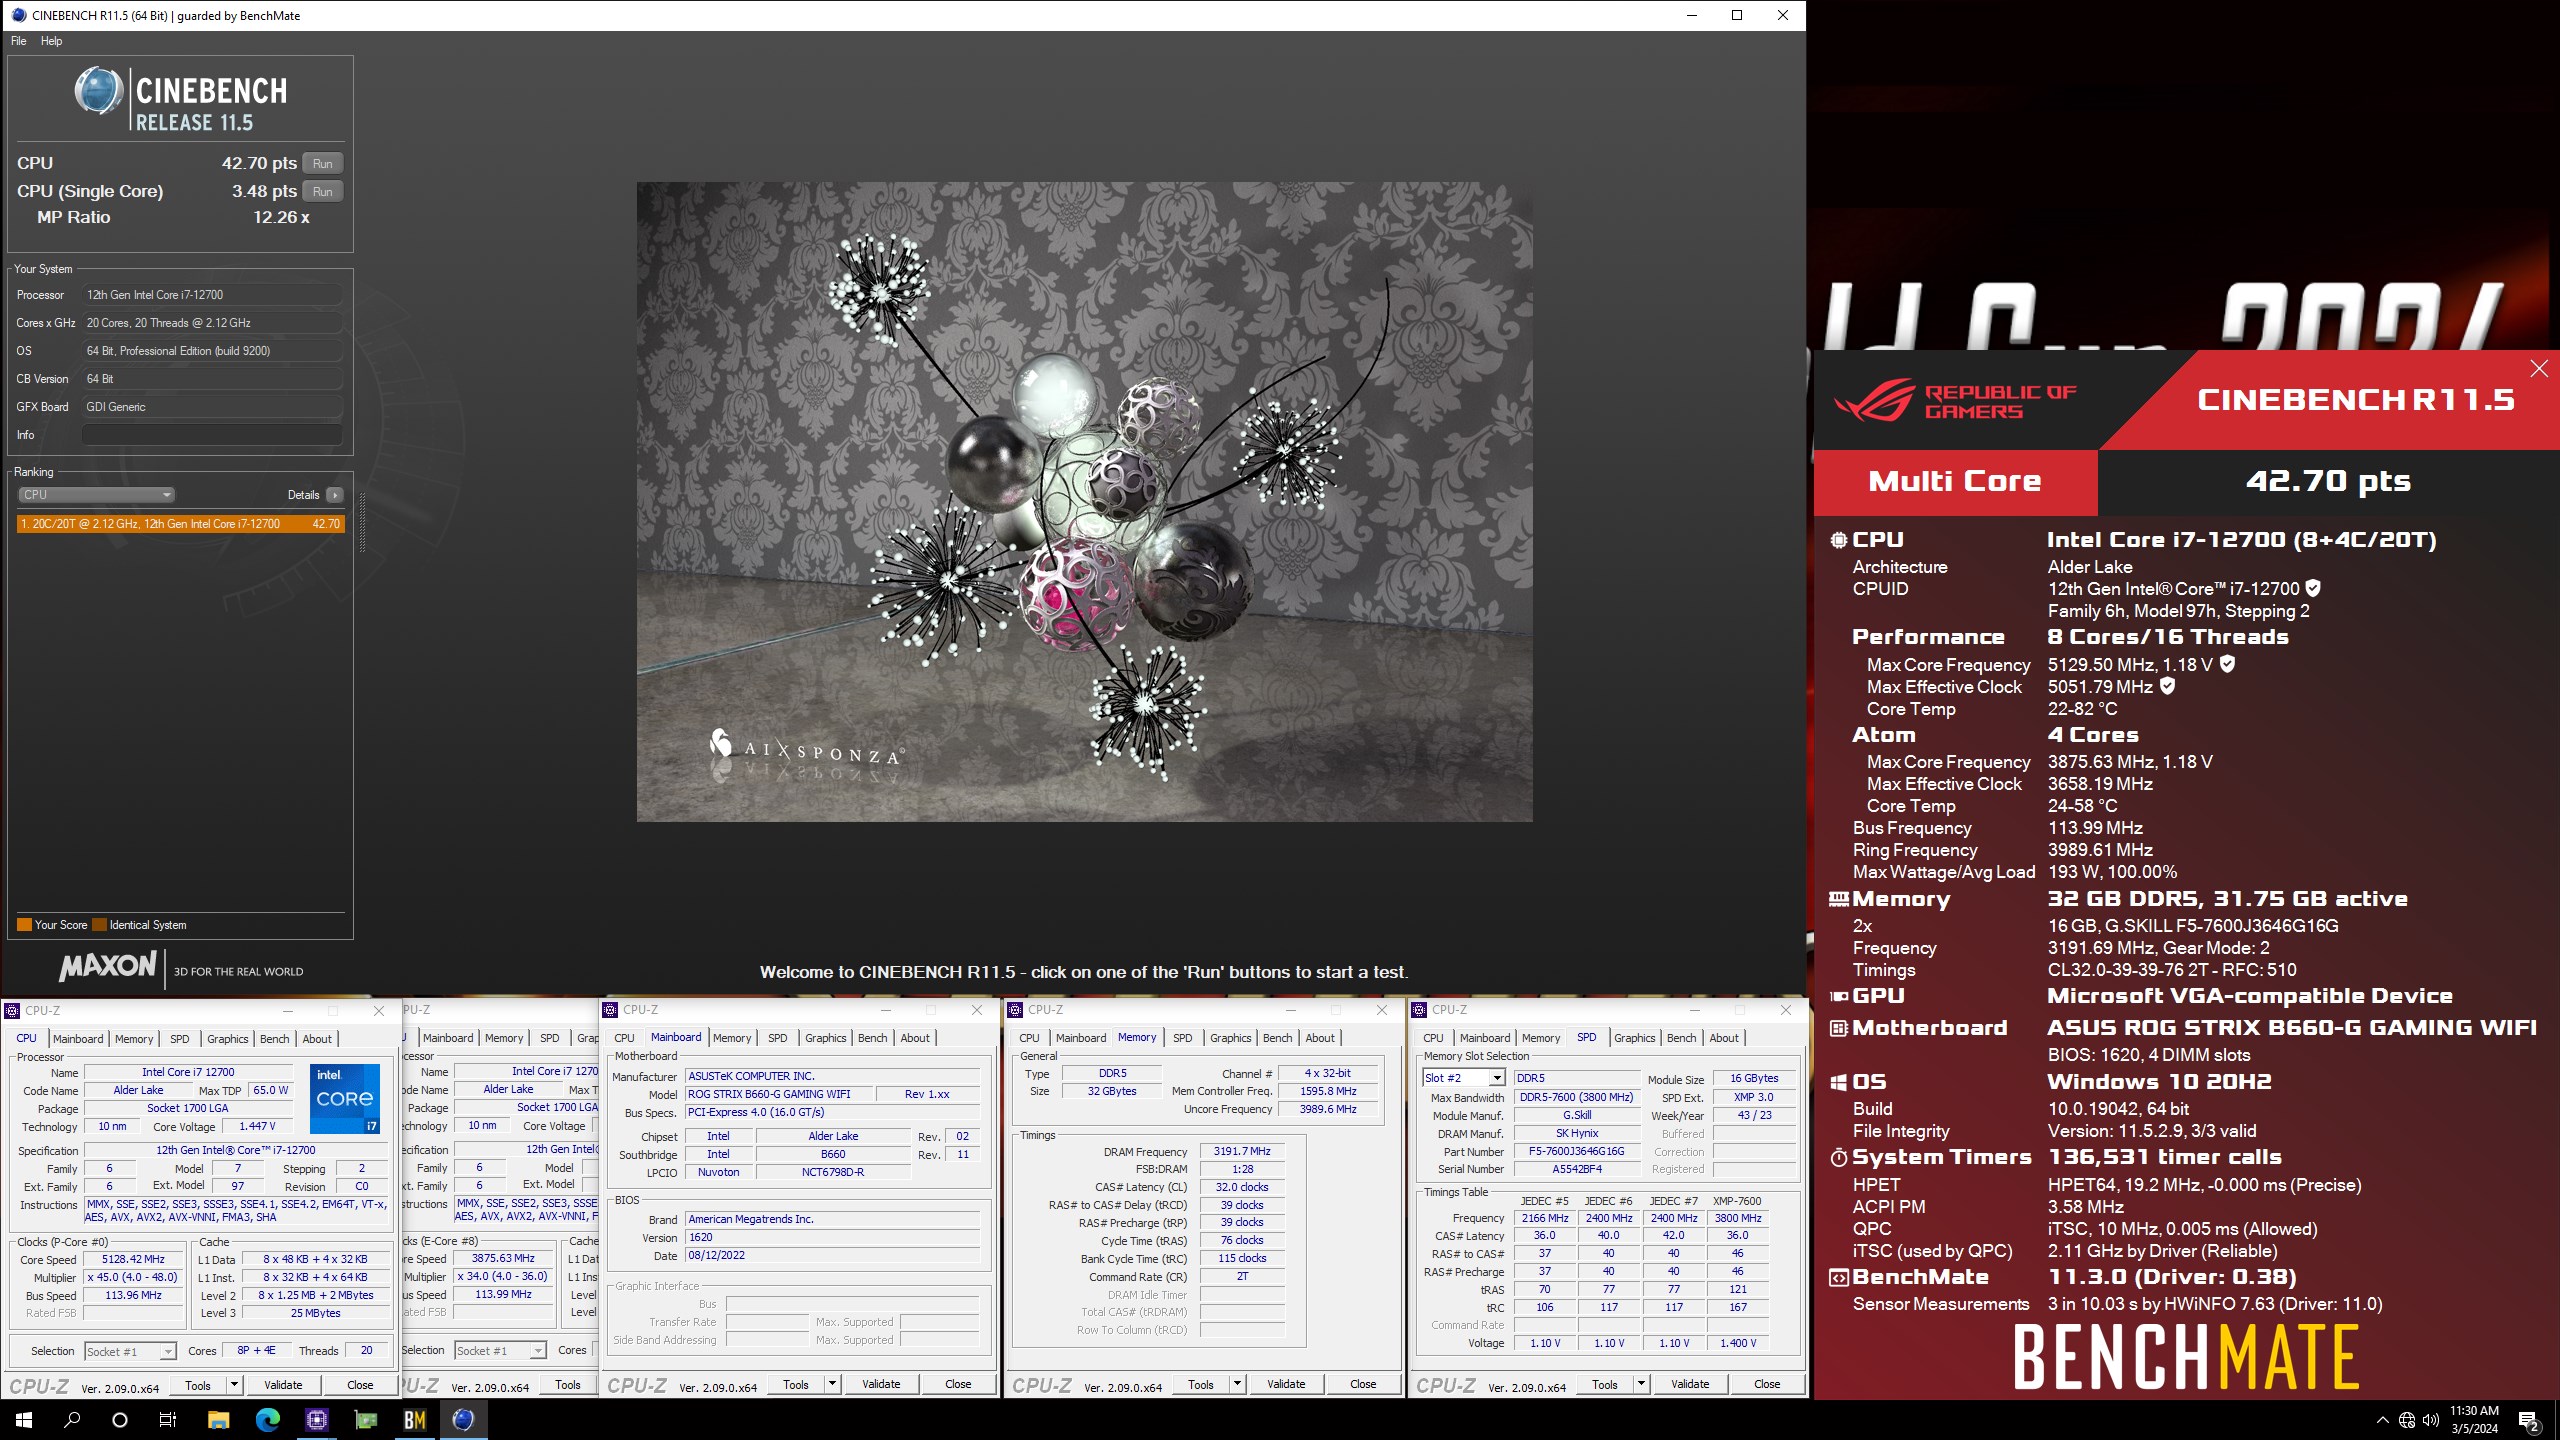
Task: Switch to Bench tab in leftmost CPU-Z window
Action: point(274,1039)
